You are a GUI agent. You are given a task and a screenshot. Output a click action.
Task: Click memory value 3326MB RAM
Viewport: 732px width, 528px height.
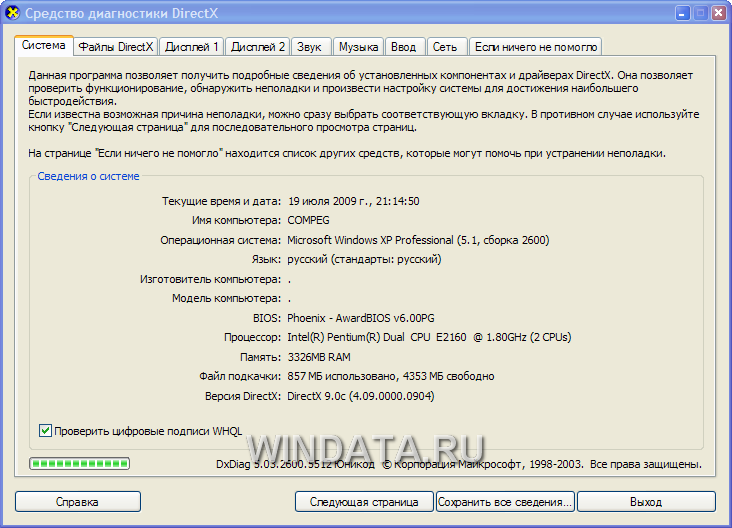(319, 358)
